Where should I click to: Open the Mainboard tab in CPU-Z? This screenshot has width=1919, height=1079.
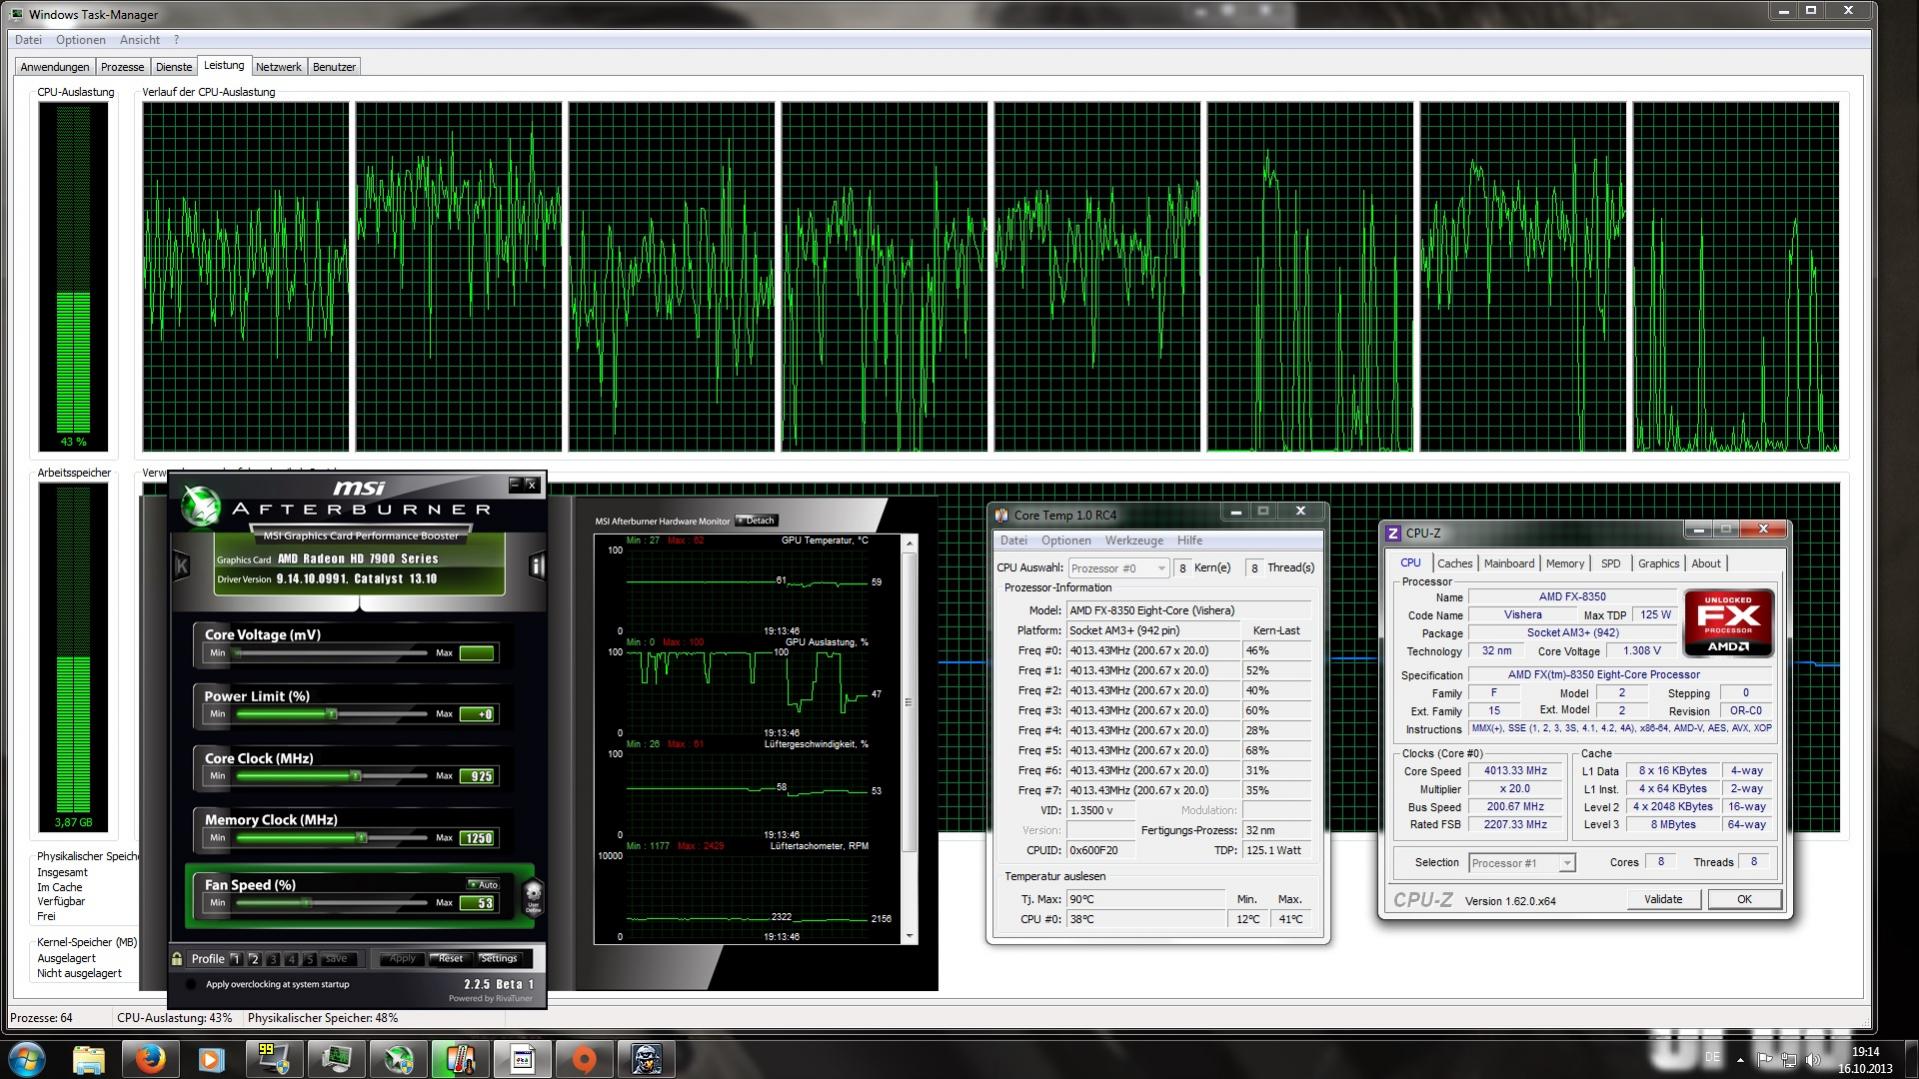point(1509,563)
